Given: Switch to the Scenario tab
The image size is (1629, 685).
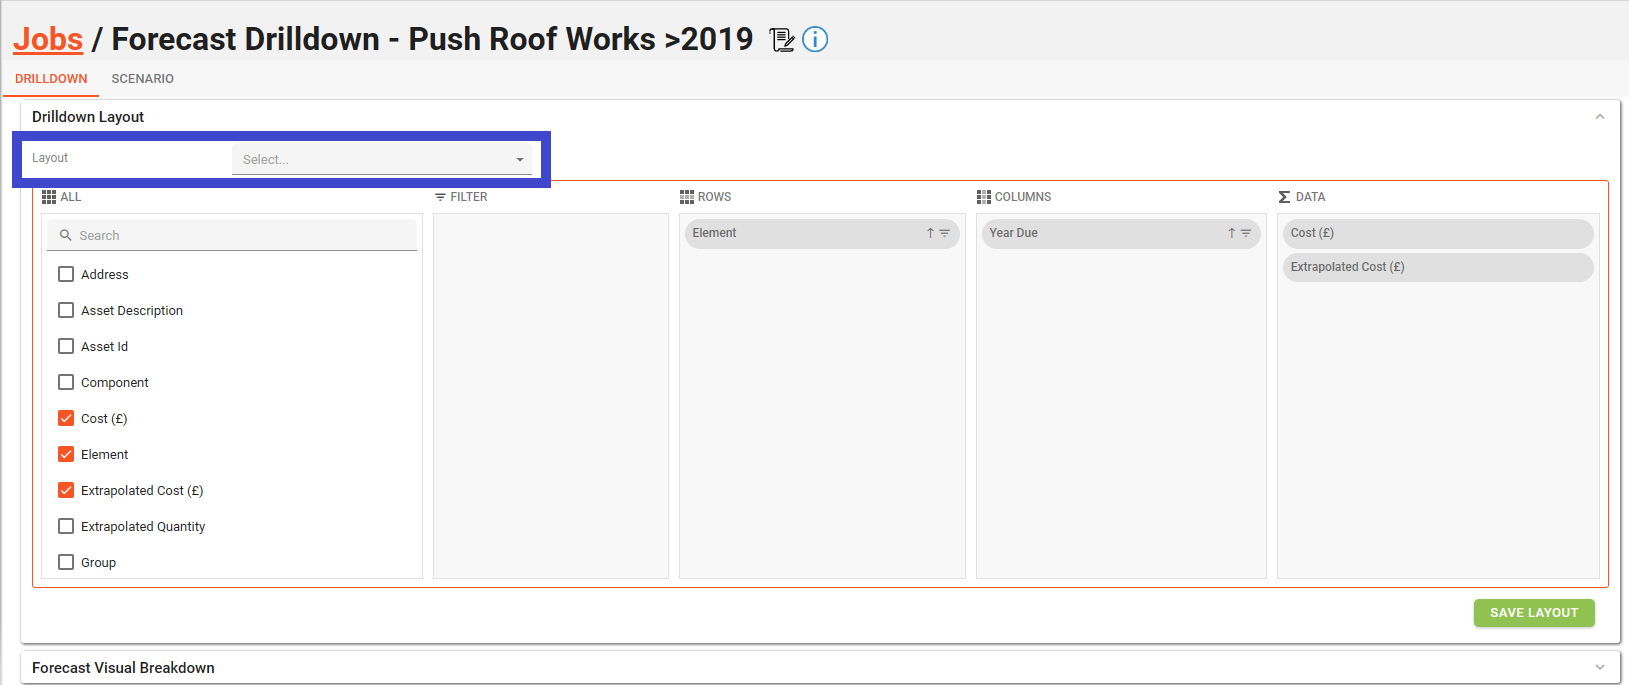Looking at the screenshot, I should [142, 79].
